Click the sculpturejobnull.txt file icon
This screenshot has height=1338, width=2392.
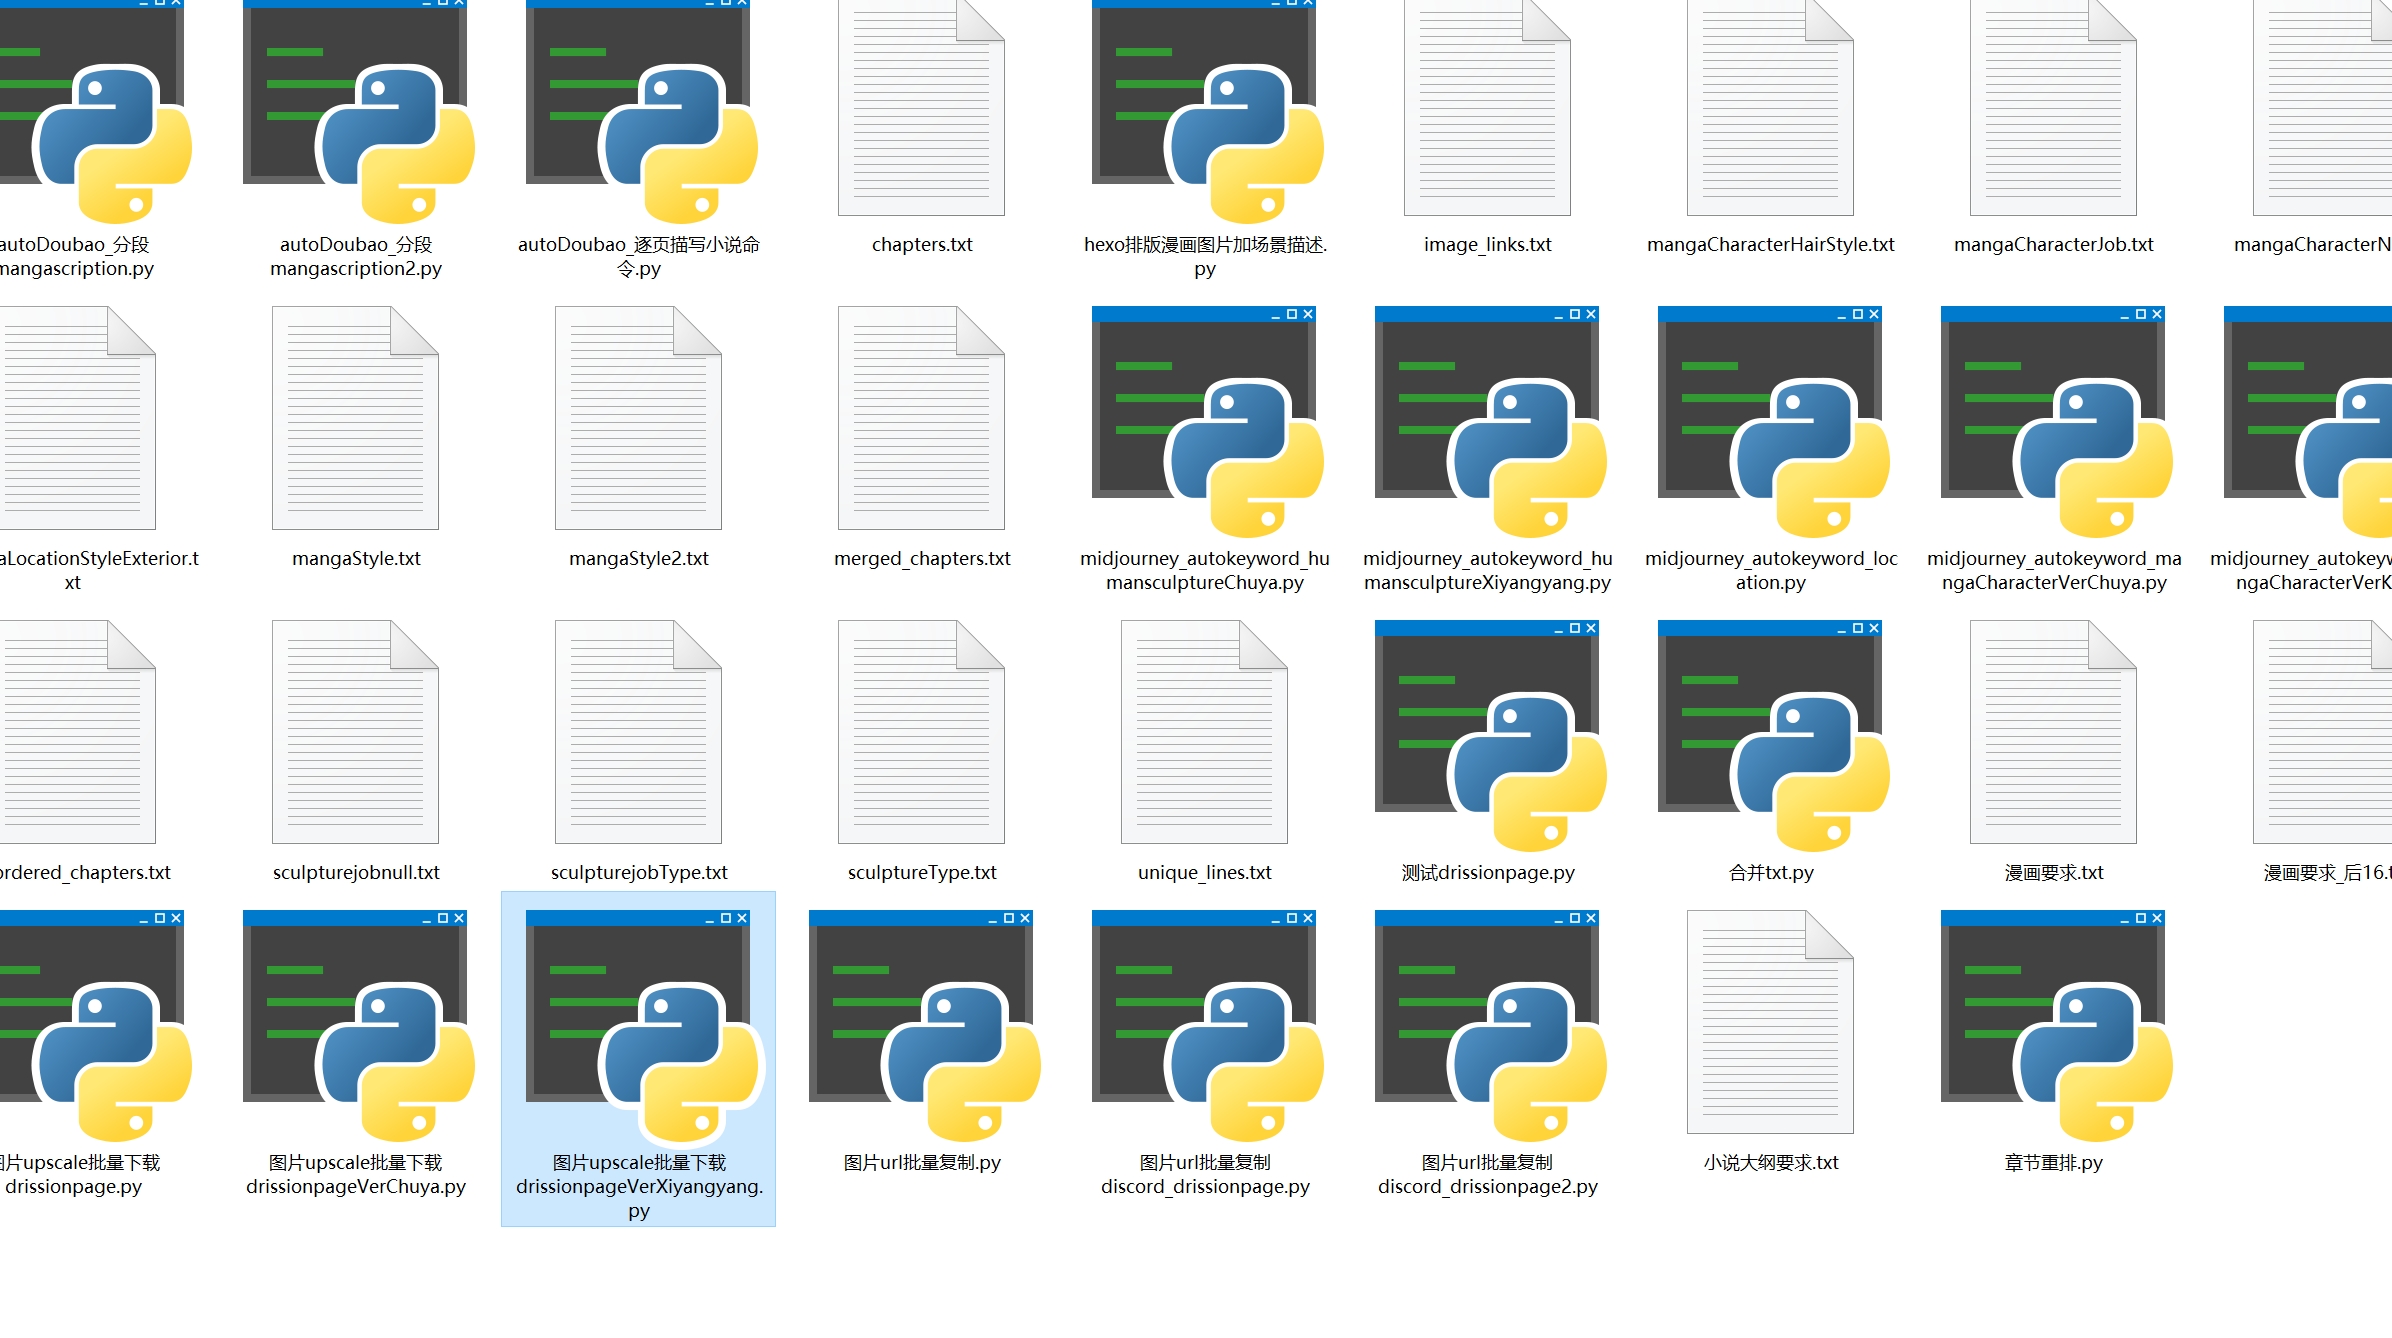(x=355, y=732)
